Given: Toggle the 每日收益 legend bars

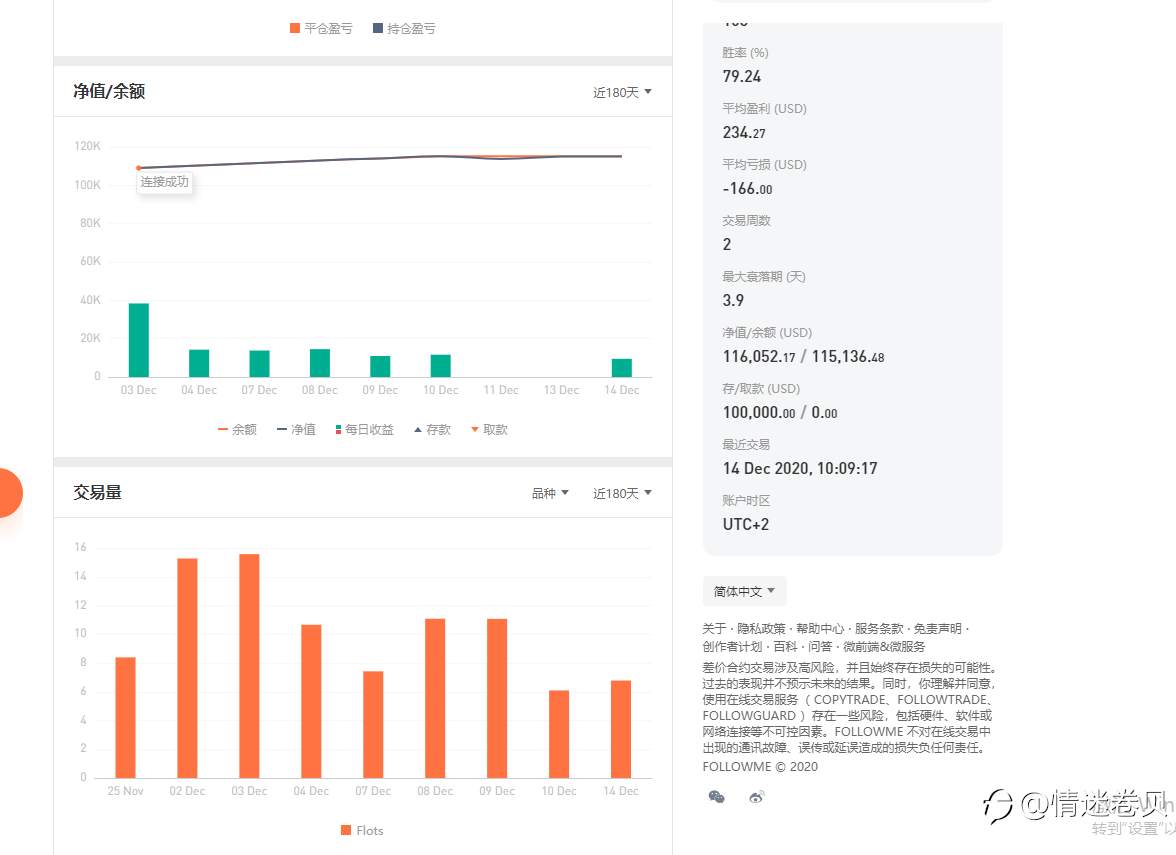Looking at the screenshot, I should point(364,430).
